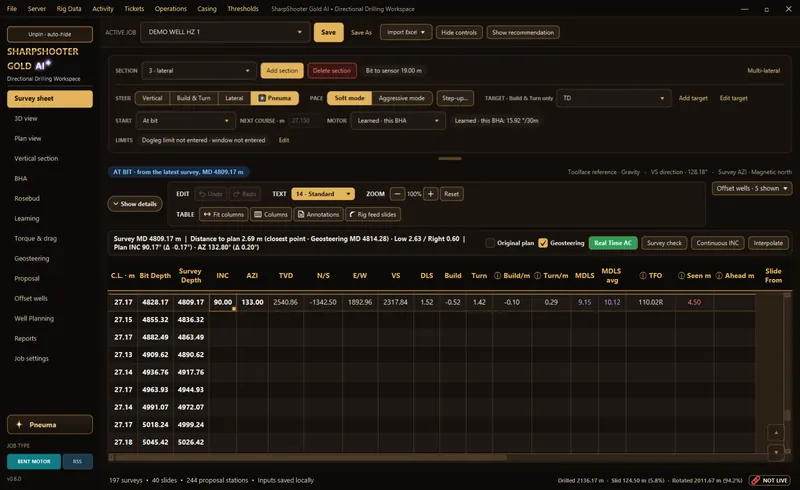Click info icon beside Seen m header

tap(681, 276)
